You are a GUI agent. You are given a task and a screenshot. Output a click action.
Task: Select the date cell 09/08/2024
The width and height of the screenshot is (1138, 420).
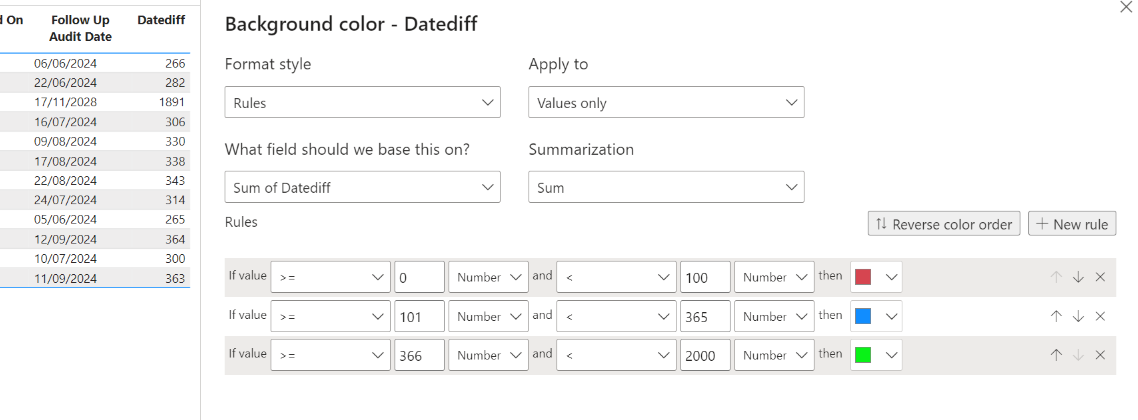(65, 141)
